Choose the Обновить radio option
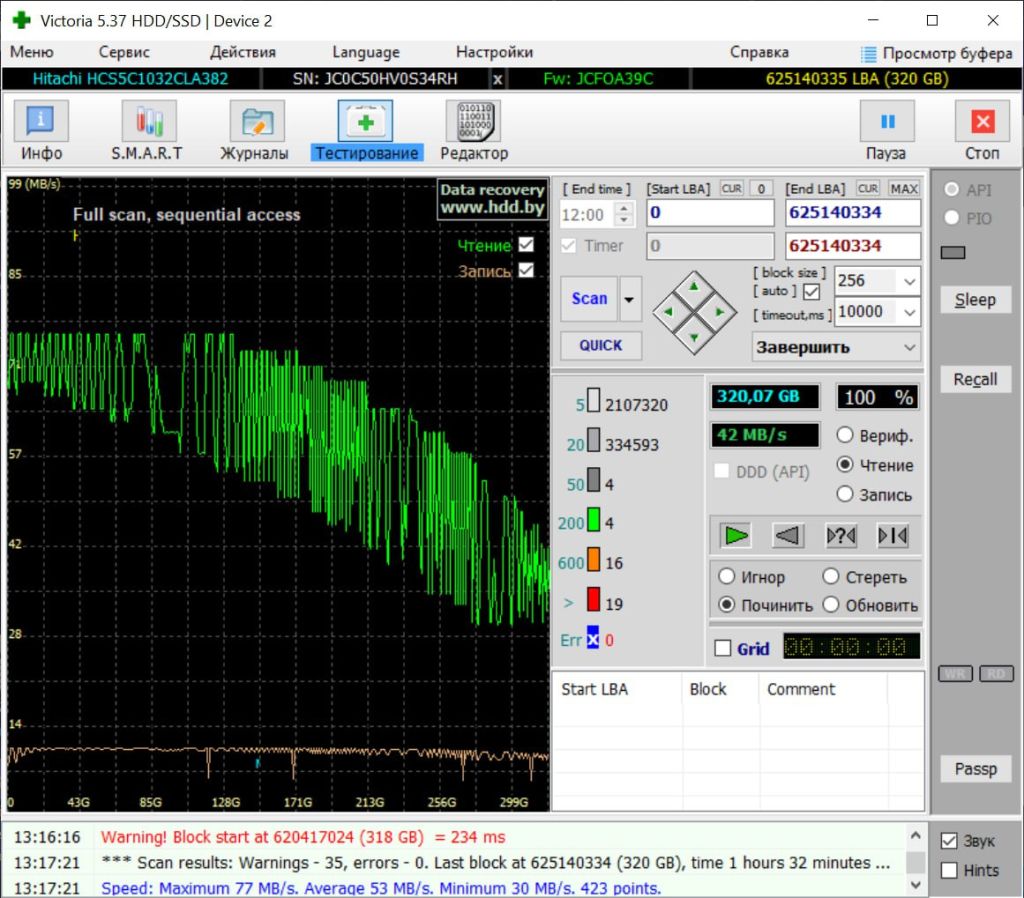The width and height of the screenshot is (1024, 898). point(831,605)
